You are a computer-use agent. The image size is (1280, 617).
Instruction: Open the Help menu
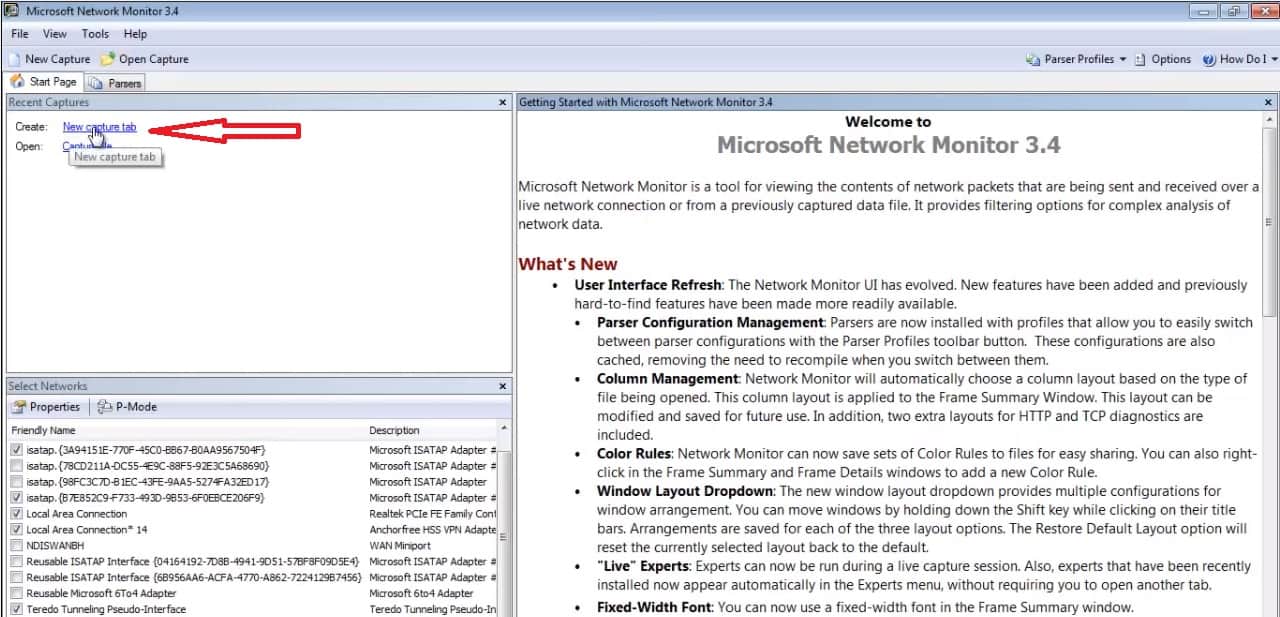click(x=135, y=34)
